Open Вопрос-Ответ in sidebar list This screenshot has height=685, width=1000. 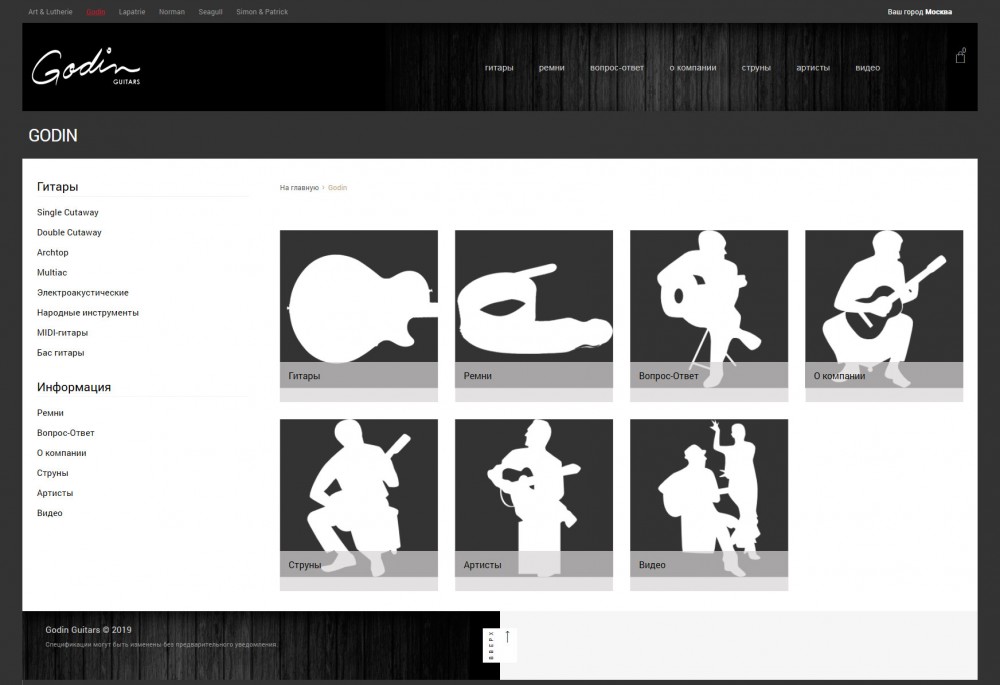66,432
